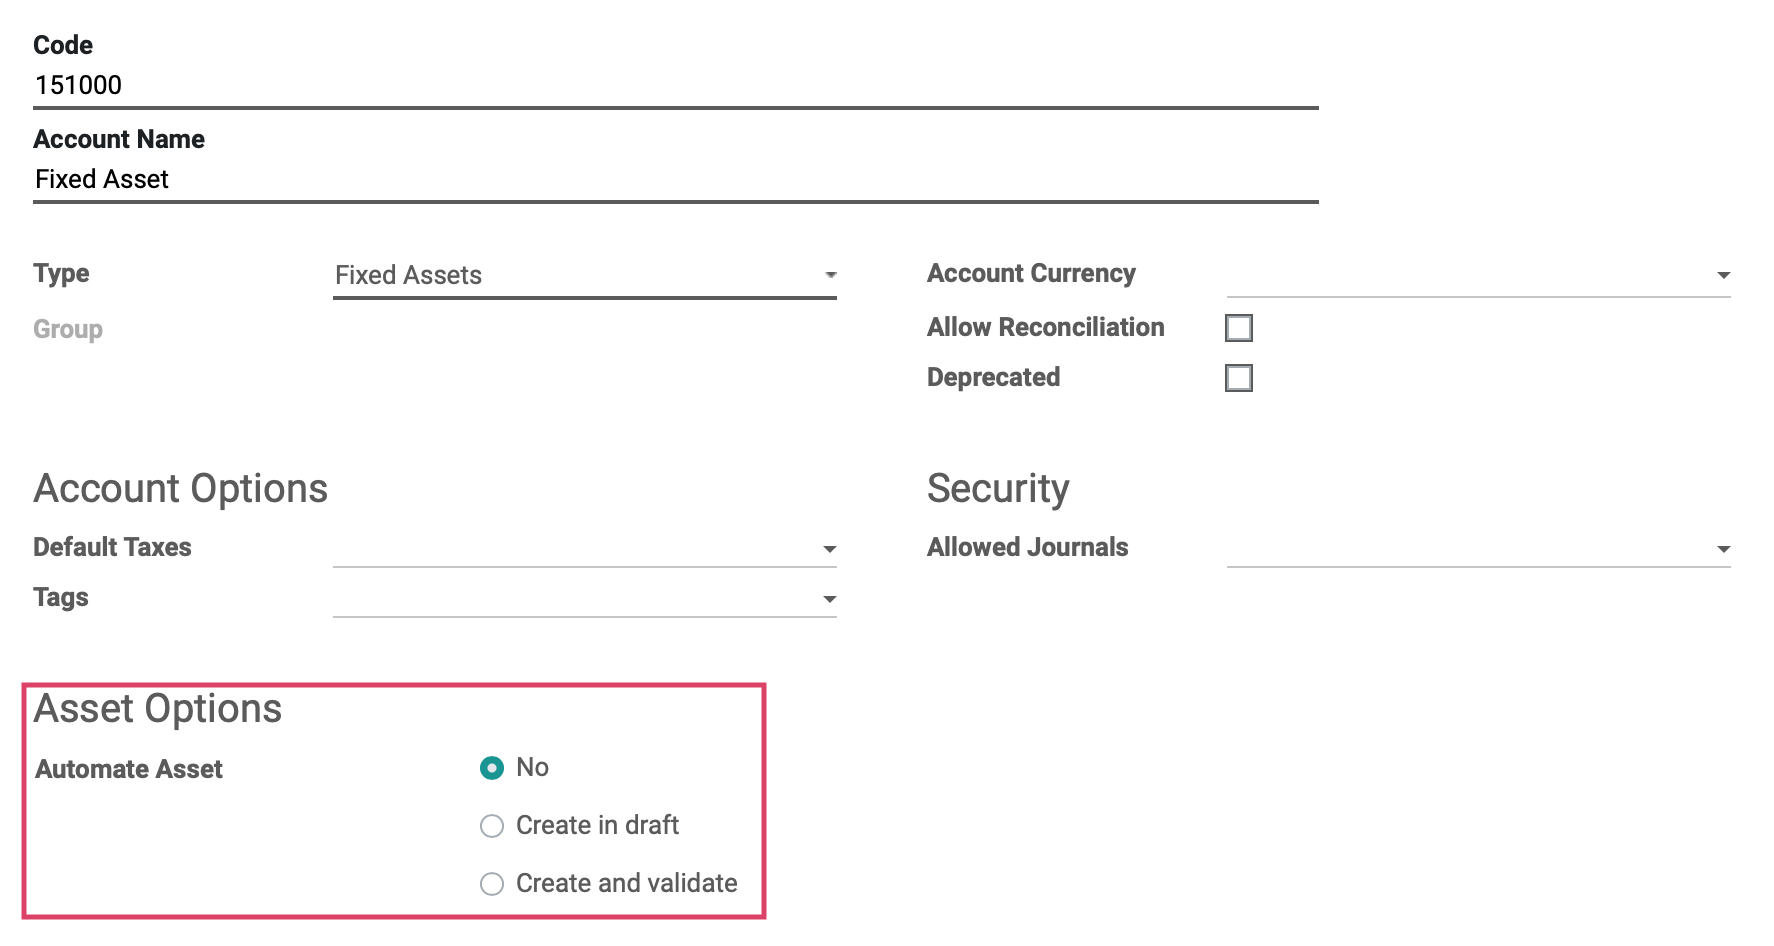This screenshot has height=946, width=1774.
Task: Tick the Deprecated checkbox
Action: [1239, 378]
